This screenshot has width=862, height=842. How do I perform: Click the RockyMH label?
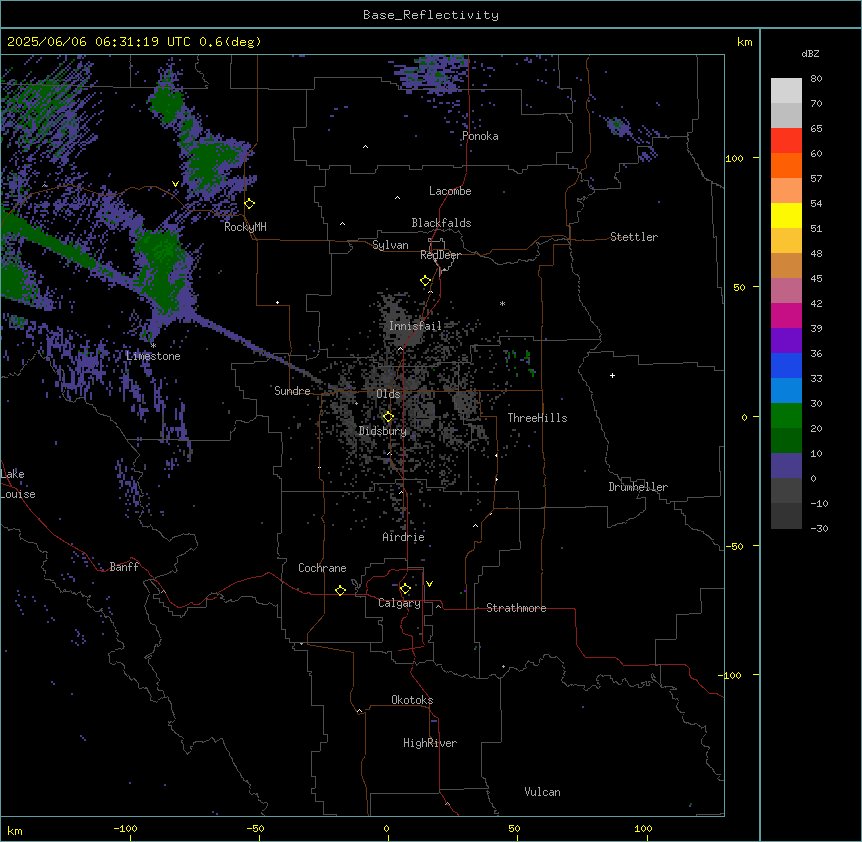[x=245, y=227]
